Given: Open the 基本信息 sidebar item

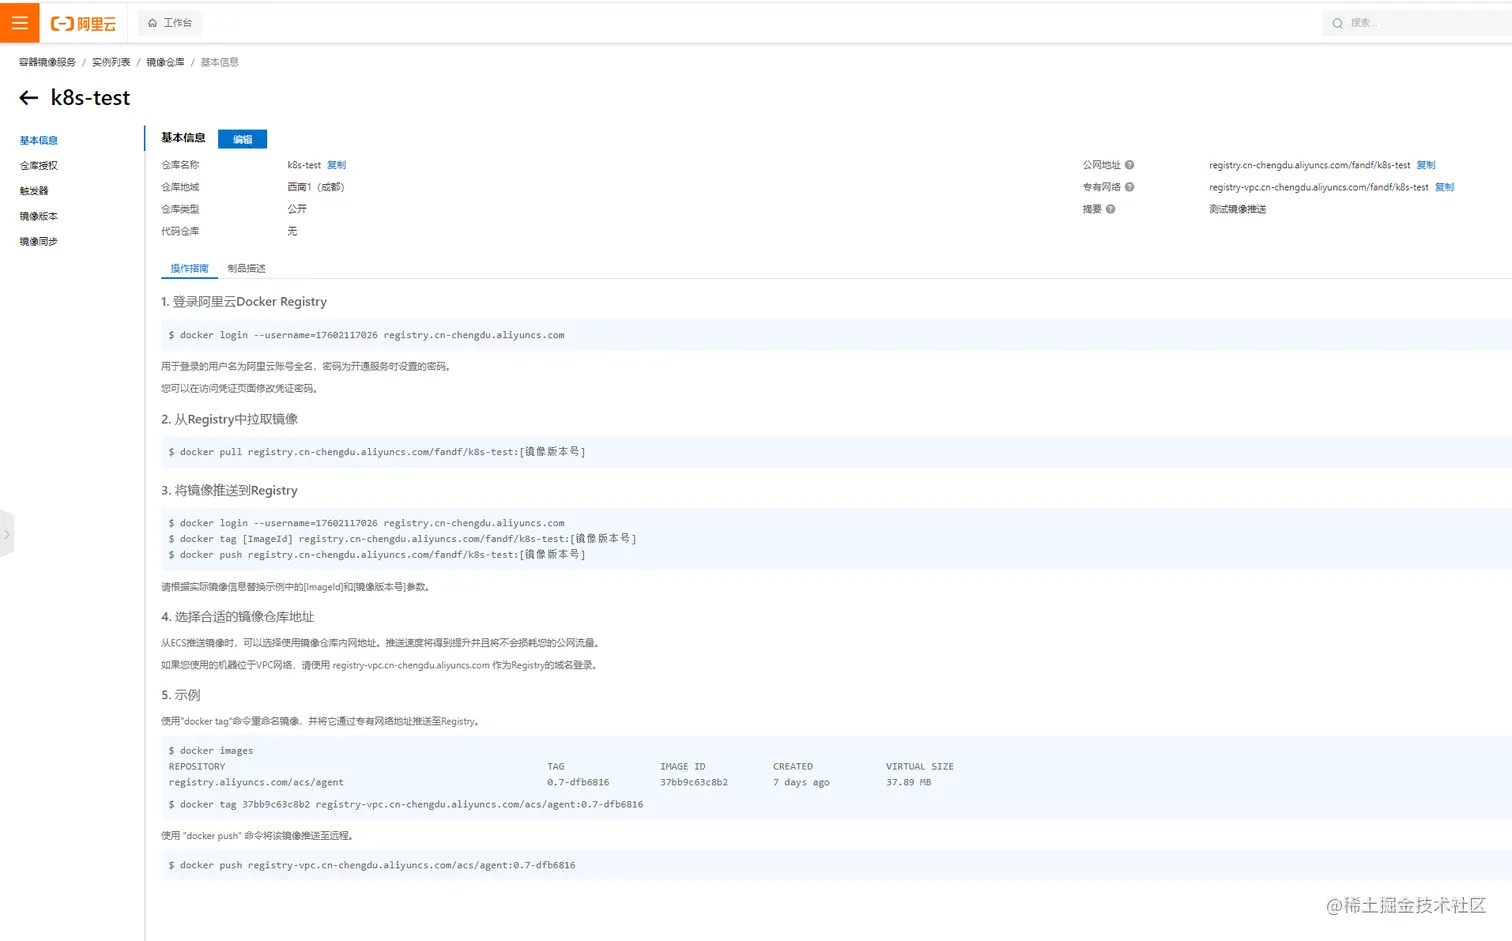Looking at the screenshot, I should 39,141.
